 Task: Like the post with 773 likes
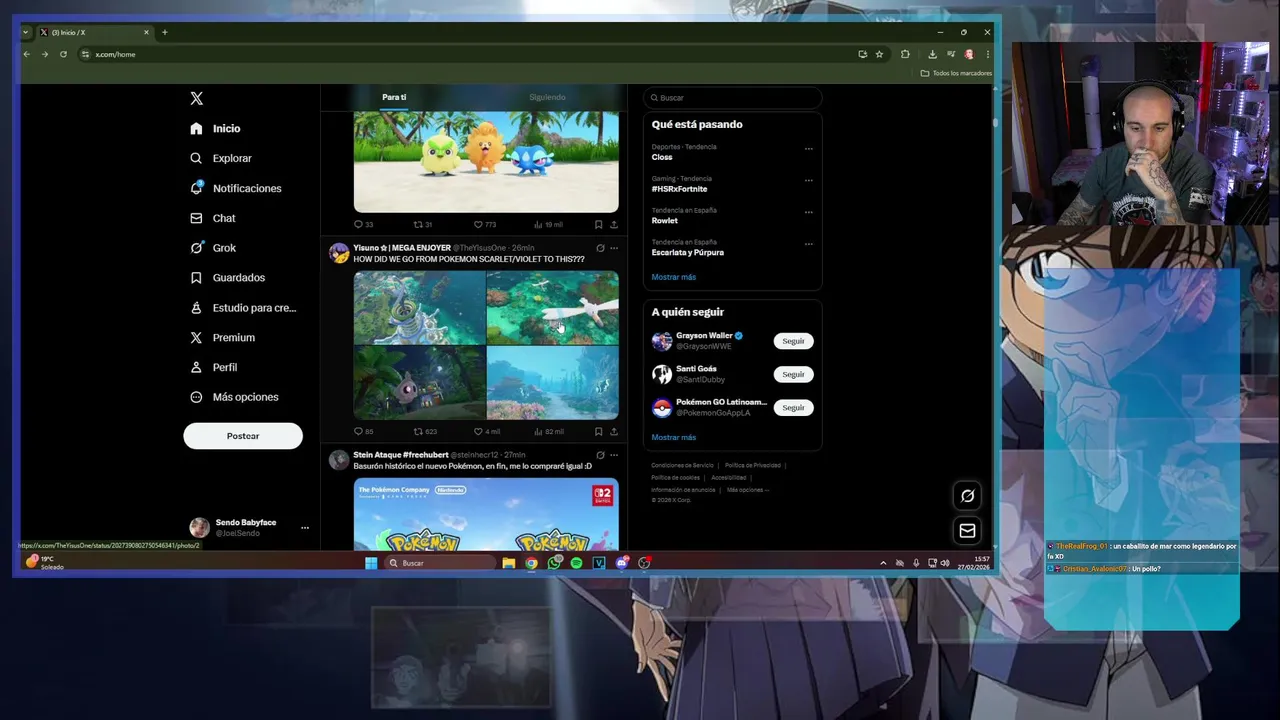click(x=485, y=225)
